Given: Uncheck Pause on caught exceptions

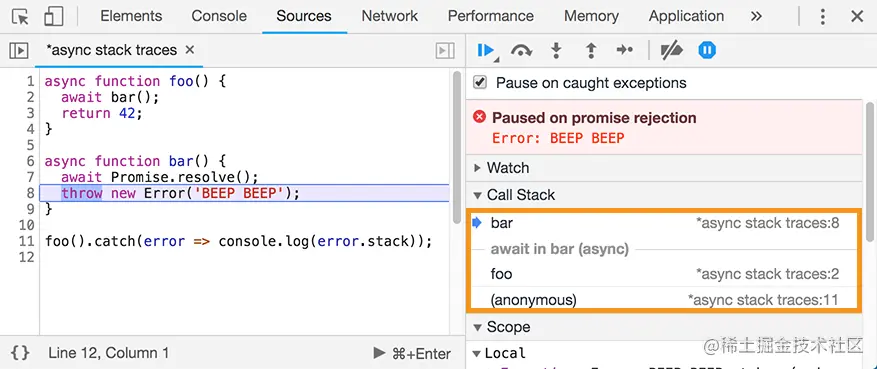Looking at the screenshot, I should coord(479,83).
